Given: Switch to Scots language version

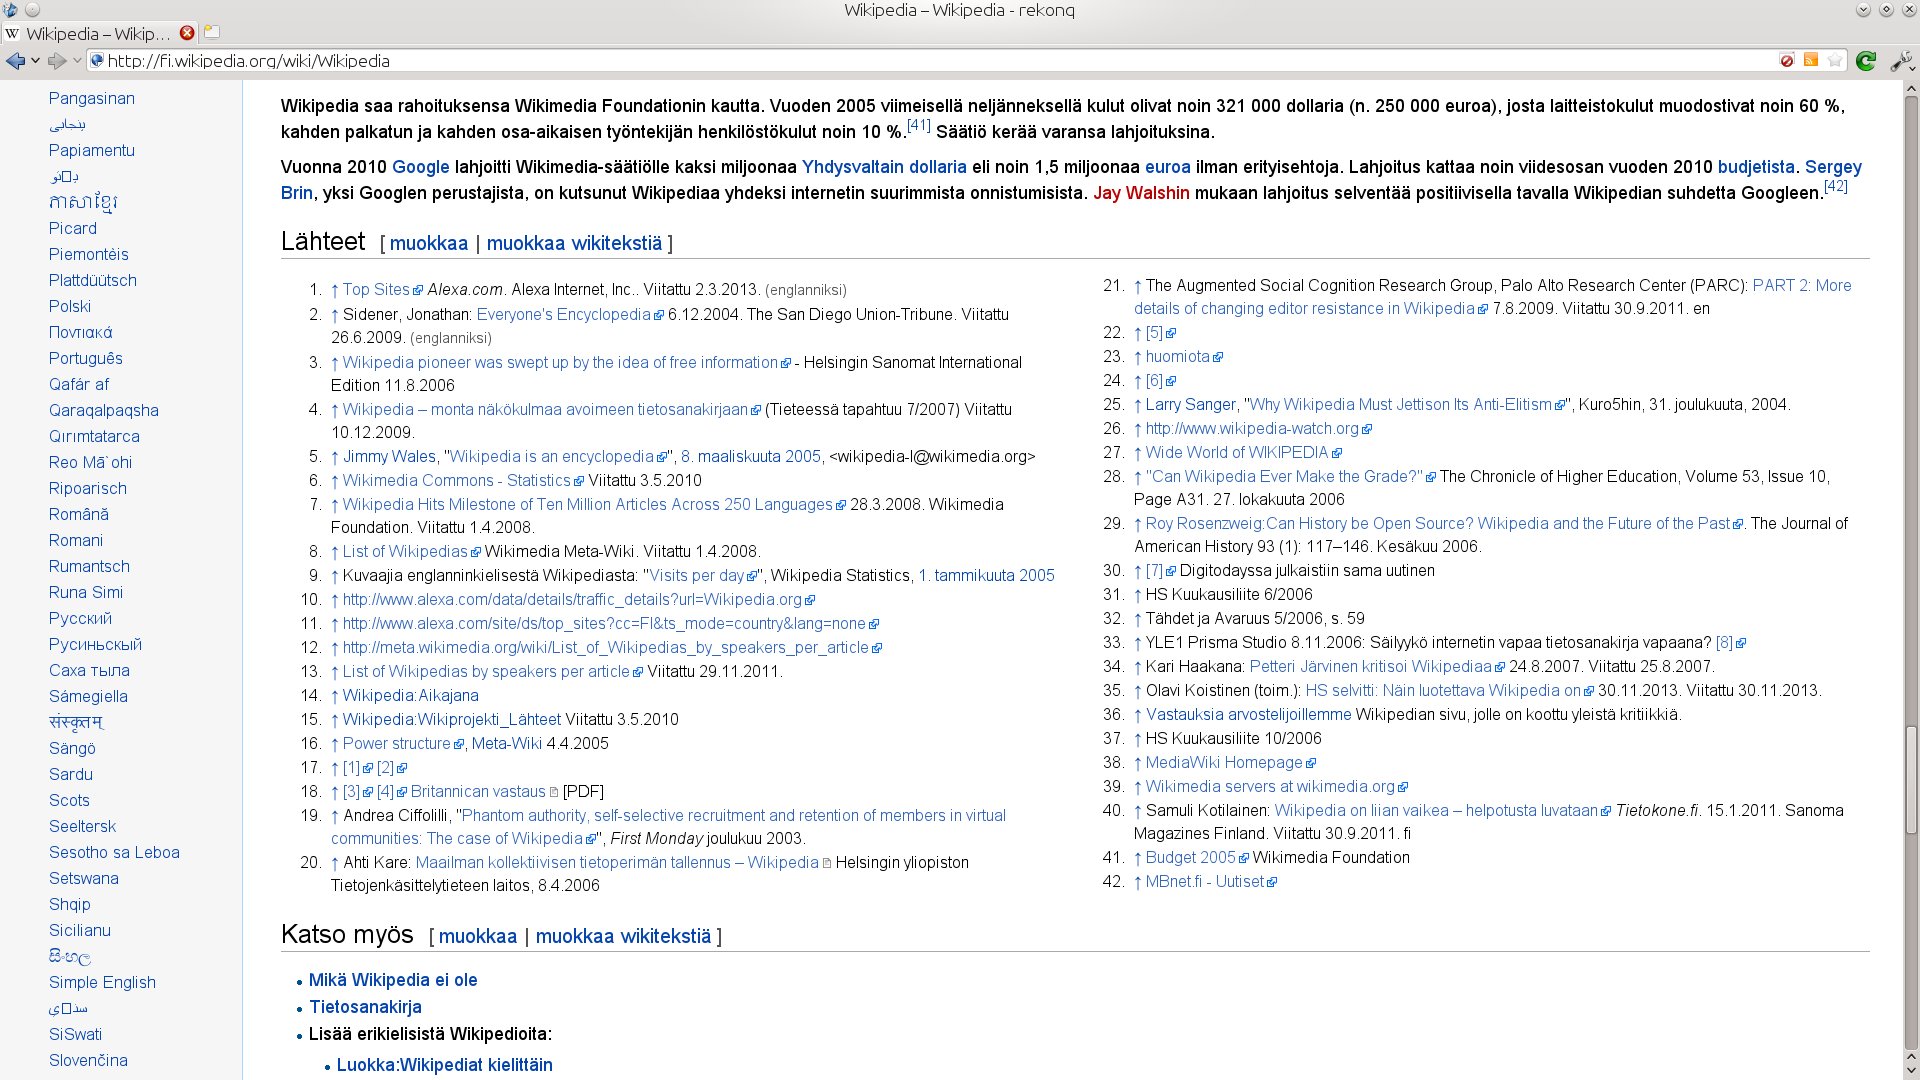Looking at the screenshot, I should click(x=69, y=801).
